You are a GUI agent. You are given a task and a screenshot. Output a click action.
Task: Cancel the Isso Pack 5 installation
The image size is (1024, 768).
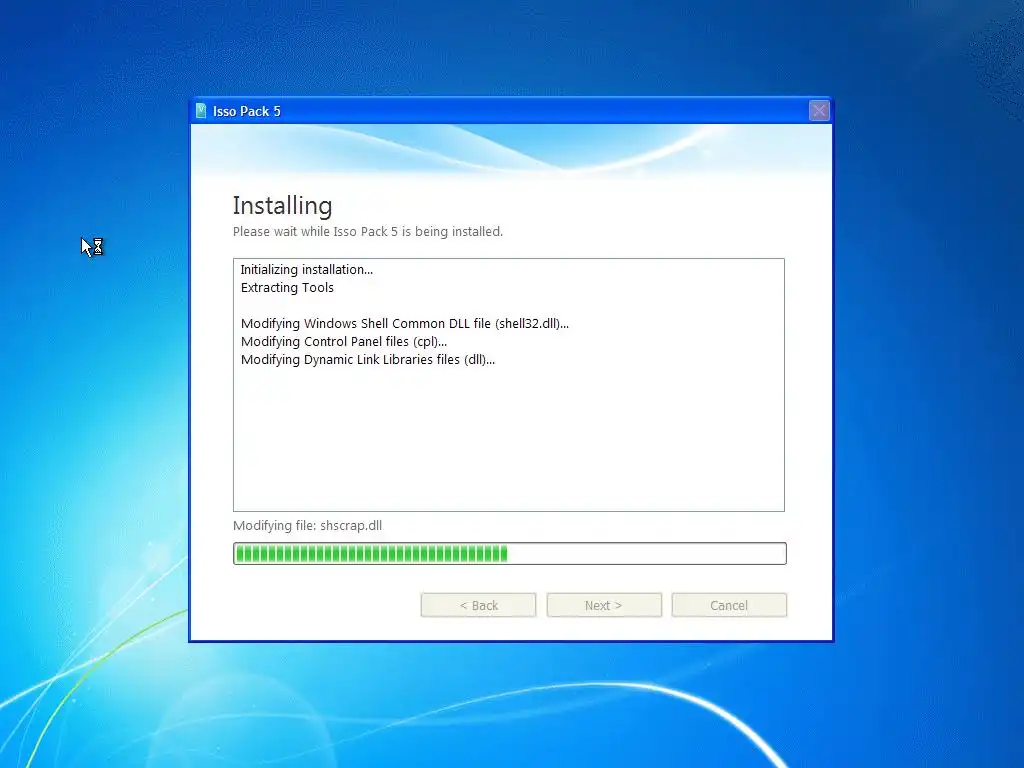pyautogui.click(x=729, y=605)
